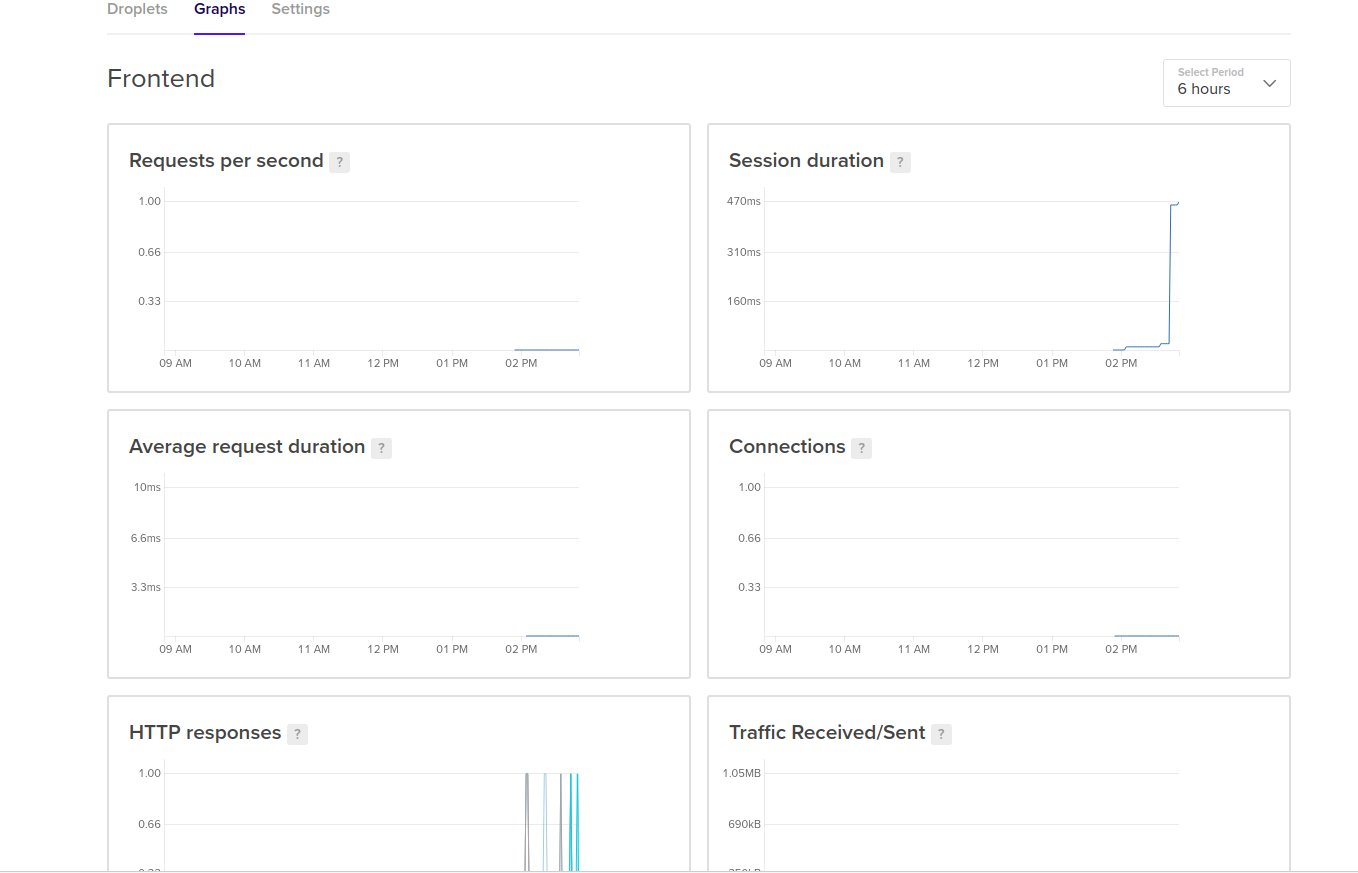Click the 470ms axis label on Session duration
The height and width of the screenshot is (873, 1358).
point(744,201)
